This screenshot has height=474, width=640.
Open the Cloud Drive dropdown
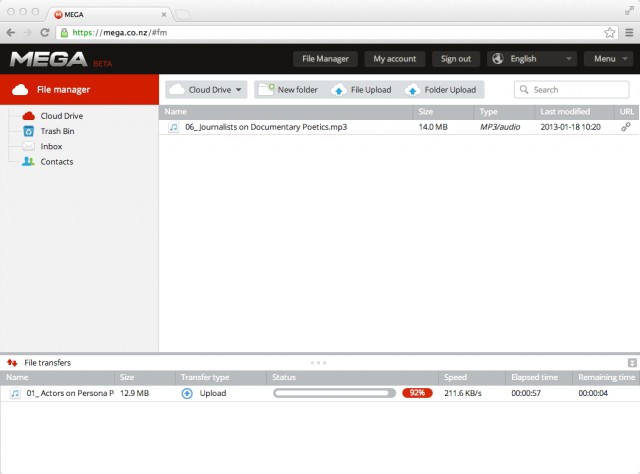(x=206, y=90)
